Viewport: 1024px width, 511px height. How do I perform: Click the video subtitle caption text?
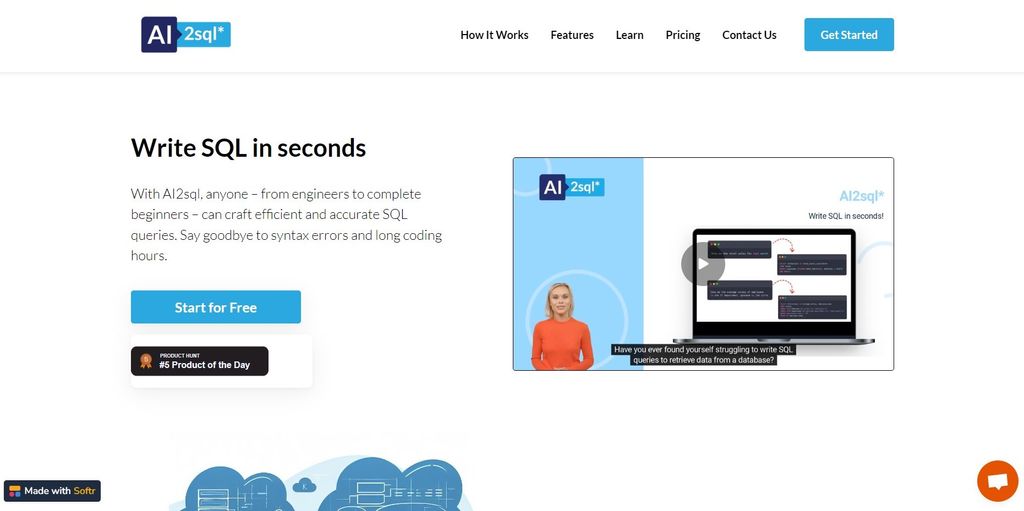pos(703,355)
